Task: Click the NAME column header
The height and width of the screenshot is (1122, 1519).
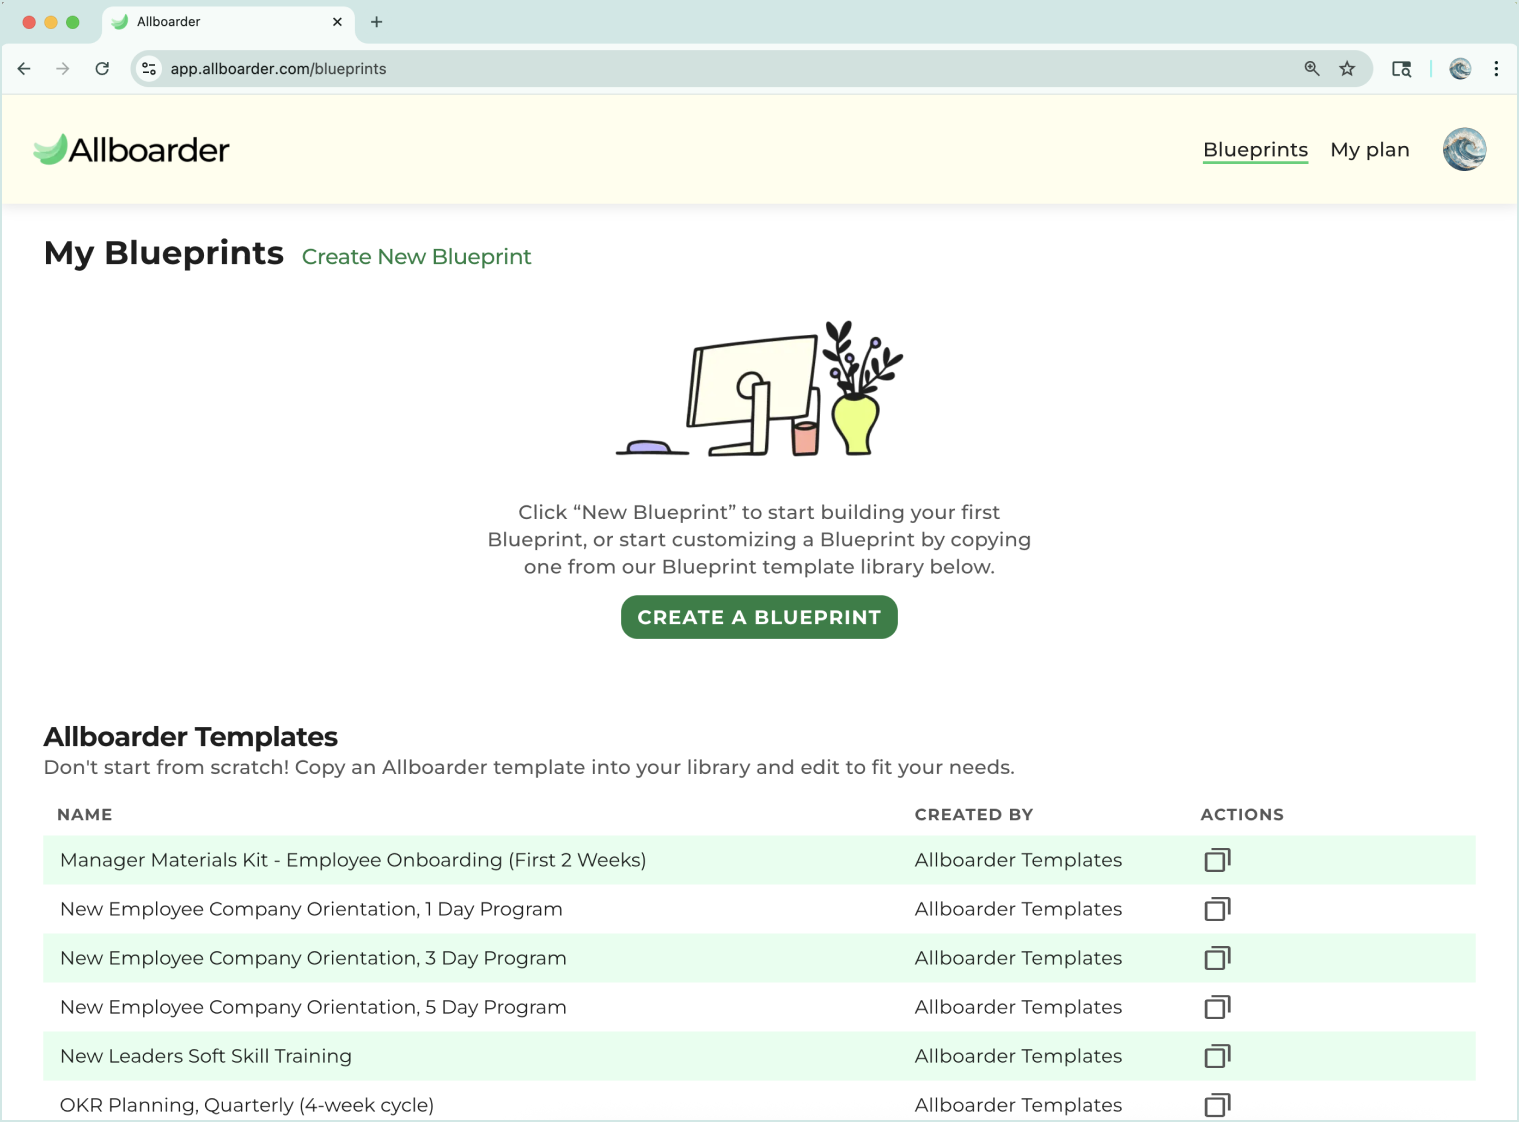Action: pos(85,815)
